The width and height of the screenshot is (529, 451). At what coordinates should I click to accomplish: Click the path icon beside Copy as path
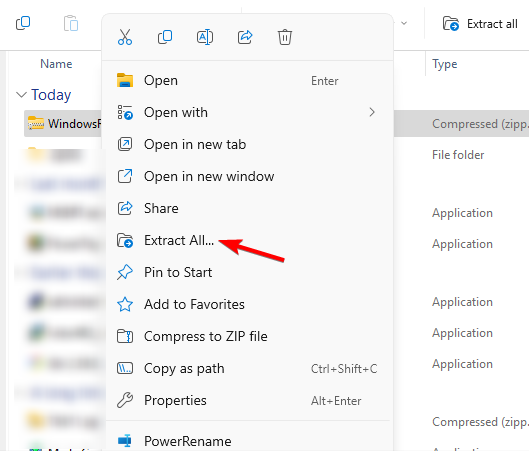pos(125,368)
